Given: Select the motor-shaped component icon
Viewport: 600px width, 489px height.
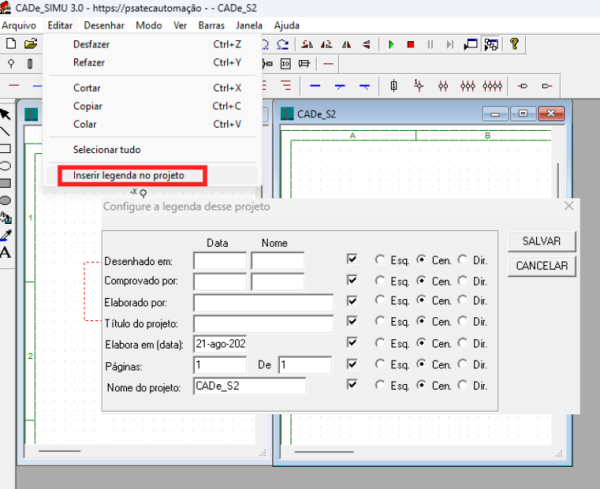Looking at the screenshot, I should click(x=304, y=64).
